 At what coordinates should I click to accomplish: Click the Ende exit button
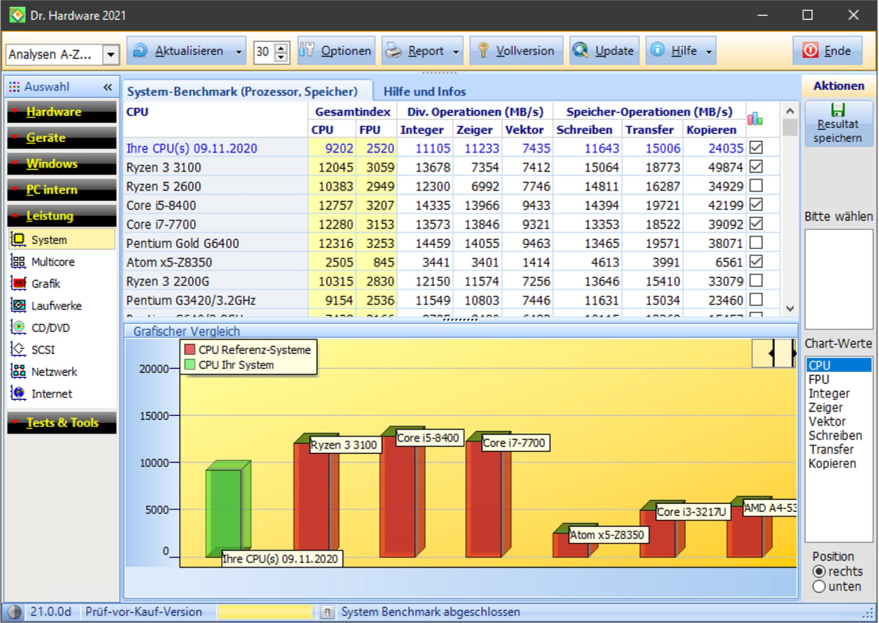coord(827,51)
